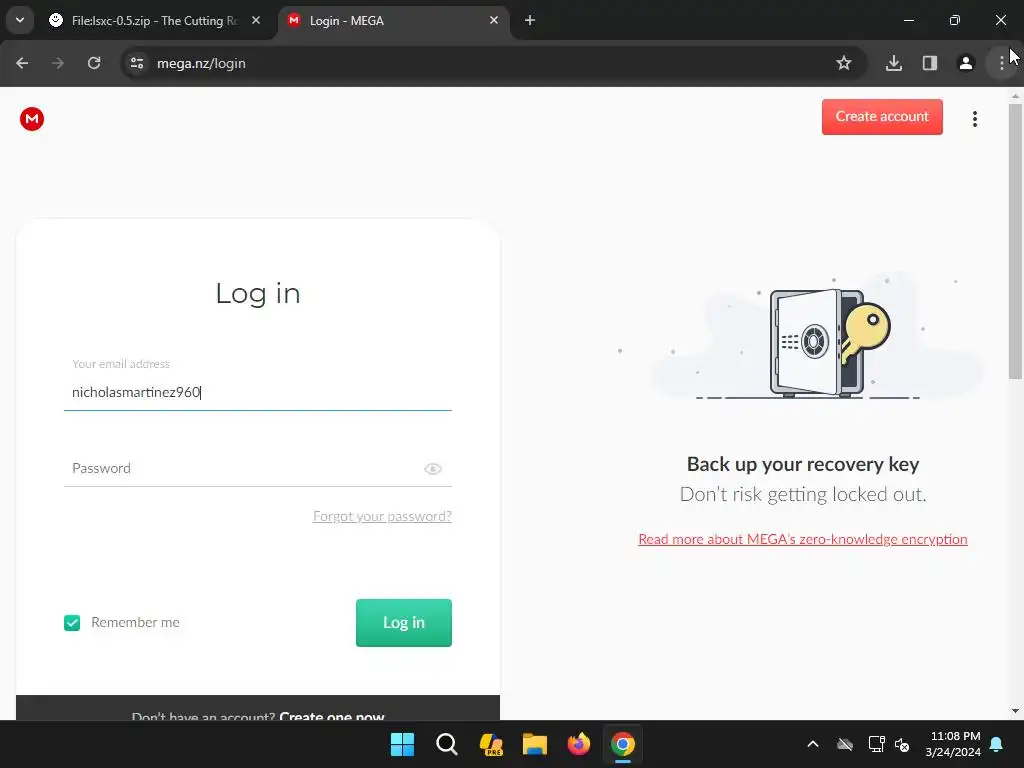Click the Remember me label
Screen dimensions: 1024x768
[x=135, y=622]
